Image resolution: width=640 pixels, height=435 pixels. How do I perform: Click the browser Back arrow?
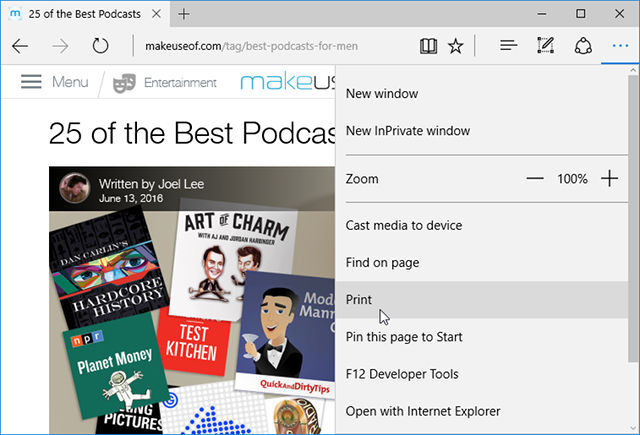tap(20, 46)
